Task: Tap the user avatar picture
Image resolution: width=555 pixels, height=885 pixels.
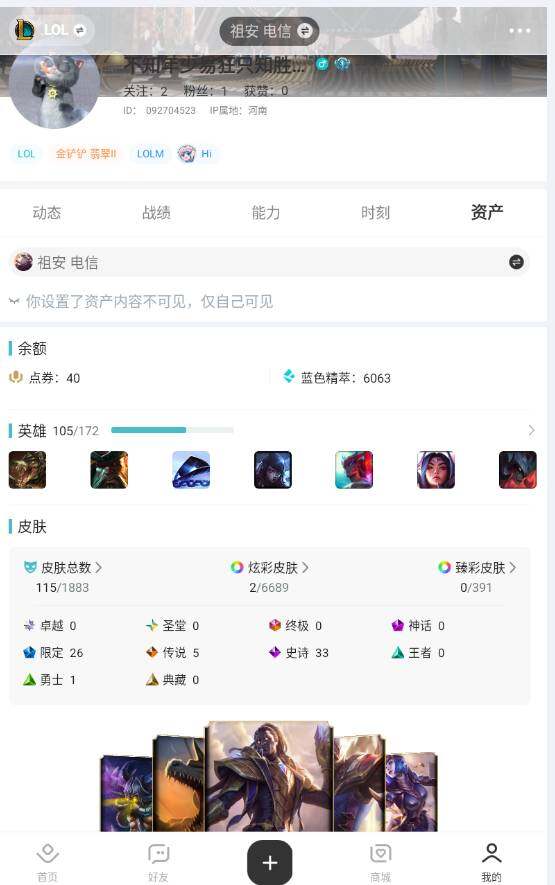Action: click(x=54, y=85)
